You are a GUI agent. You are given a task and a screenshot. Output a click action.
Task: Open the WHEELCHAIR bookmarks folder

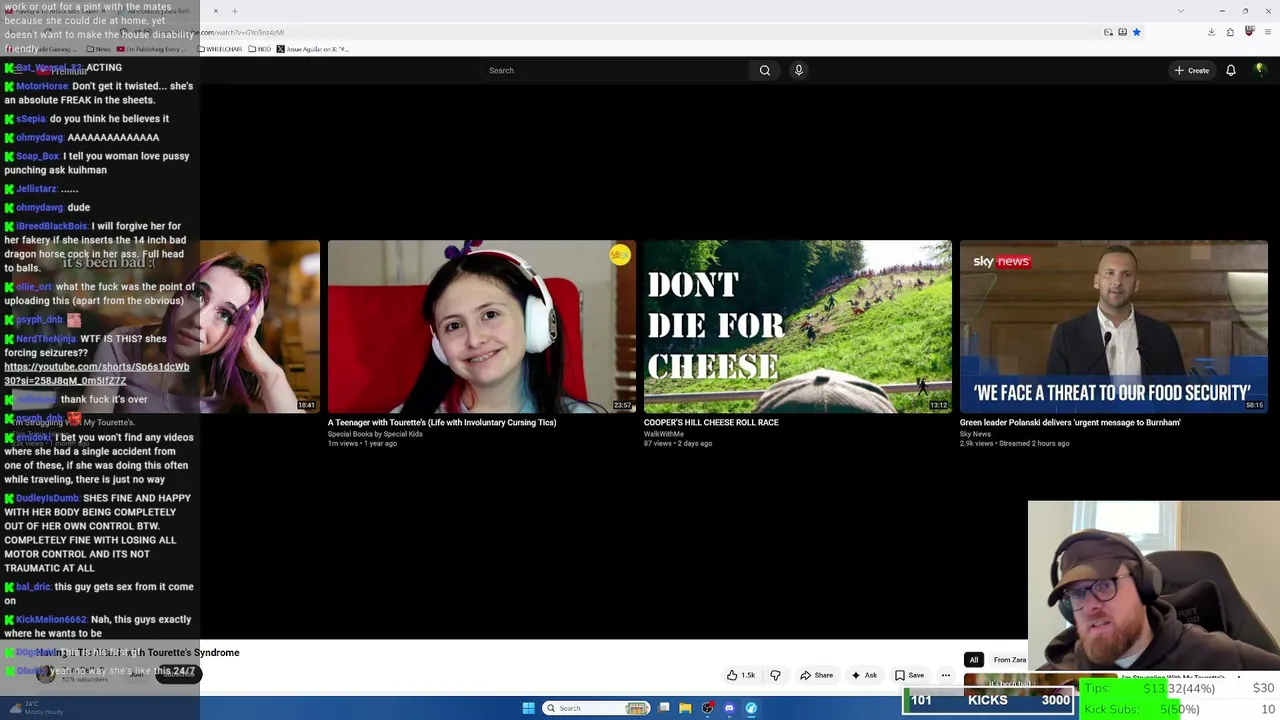[x=221, y=49]
